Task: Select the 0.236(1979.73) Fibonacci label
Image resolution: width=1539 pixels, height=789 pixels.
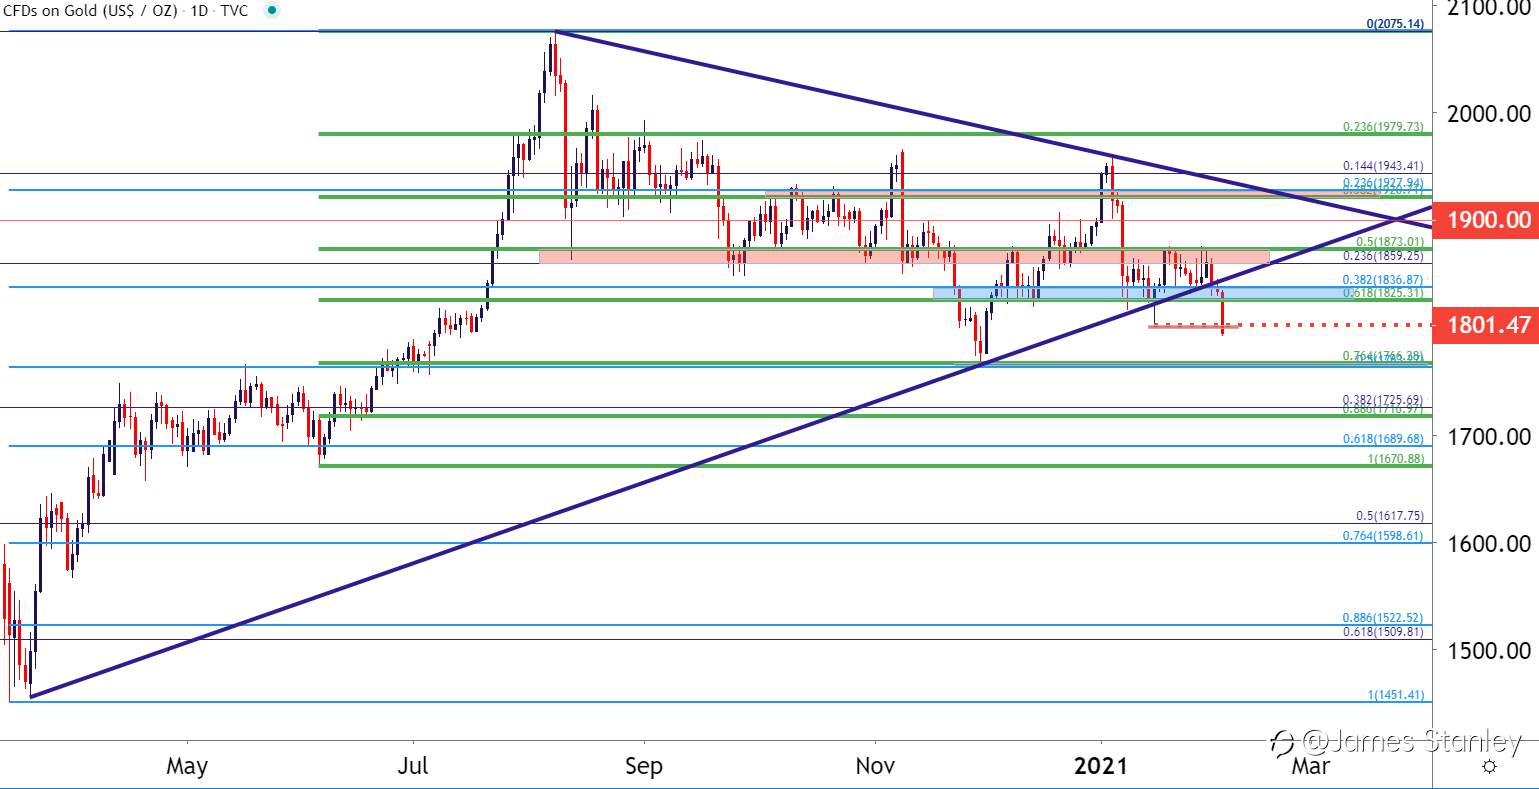Action: click(x=1382, y=127)
